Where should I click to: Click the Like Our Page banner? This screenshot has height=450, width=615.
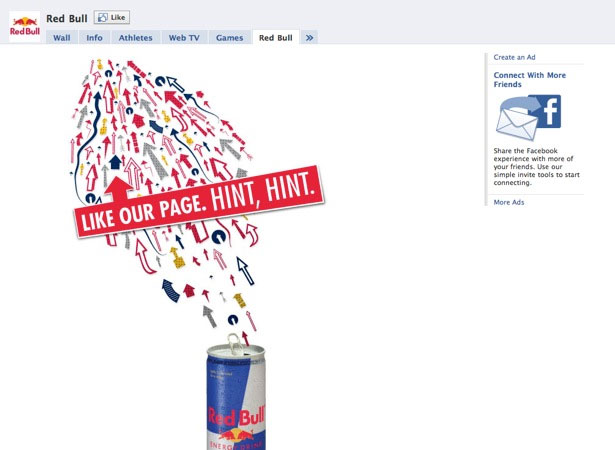[x=199, y=202]
